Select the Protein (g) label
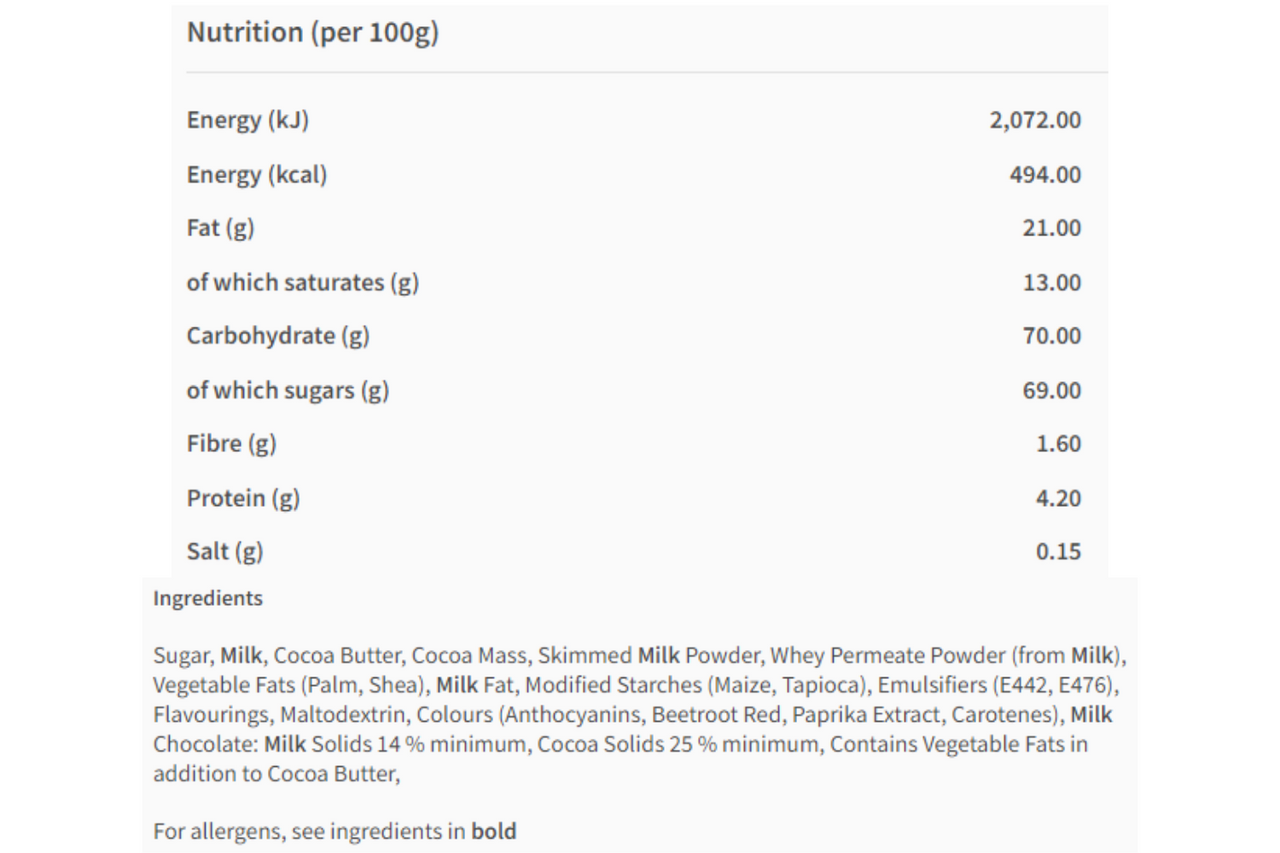This screenshot has width=1280, height=853. pyautogui.click(x=243, y=498)
